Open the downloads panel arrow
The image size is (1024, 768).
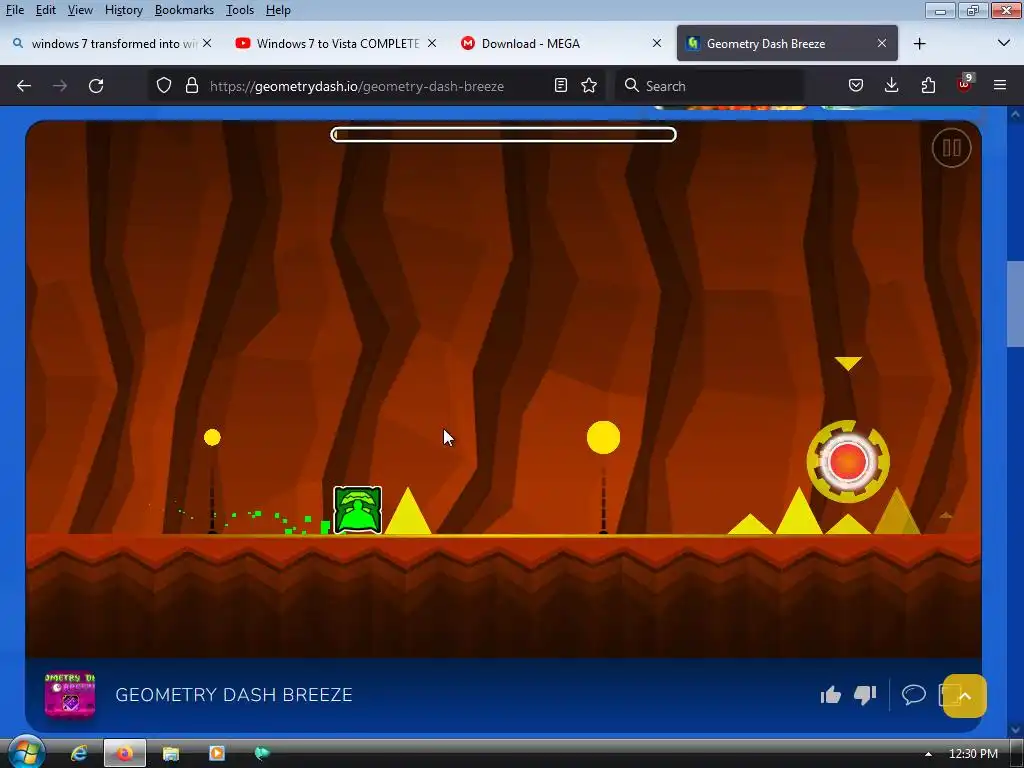click(x=891, y=86)
